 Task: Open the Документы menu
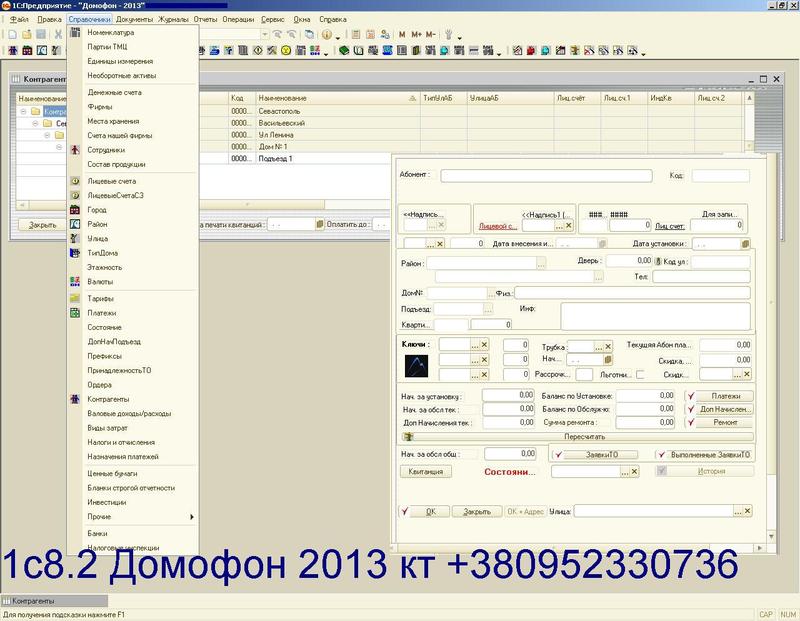click(x=134, y=20)
